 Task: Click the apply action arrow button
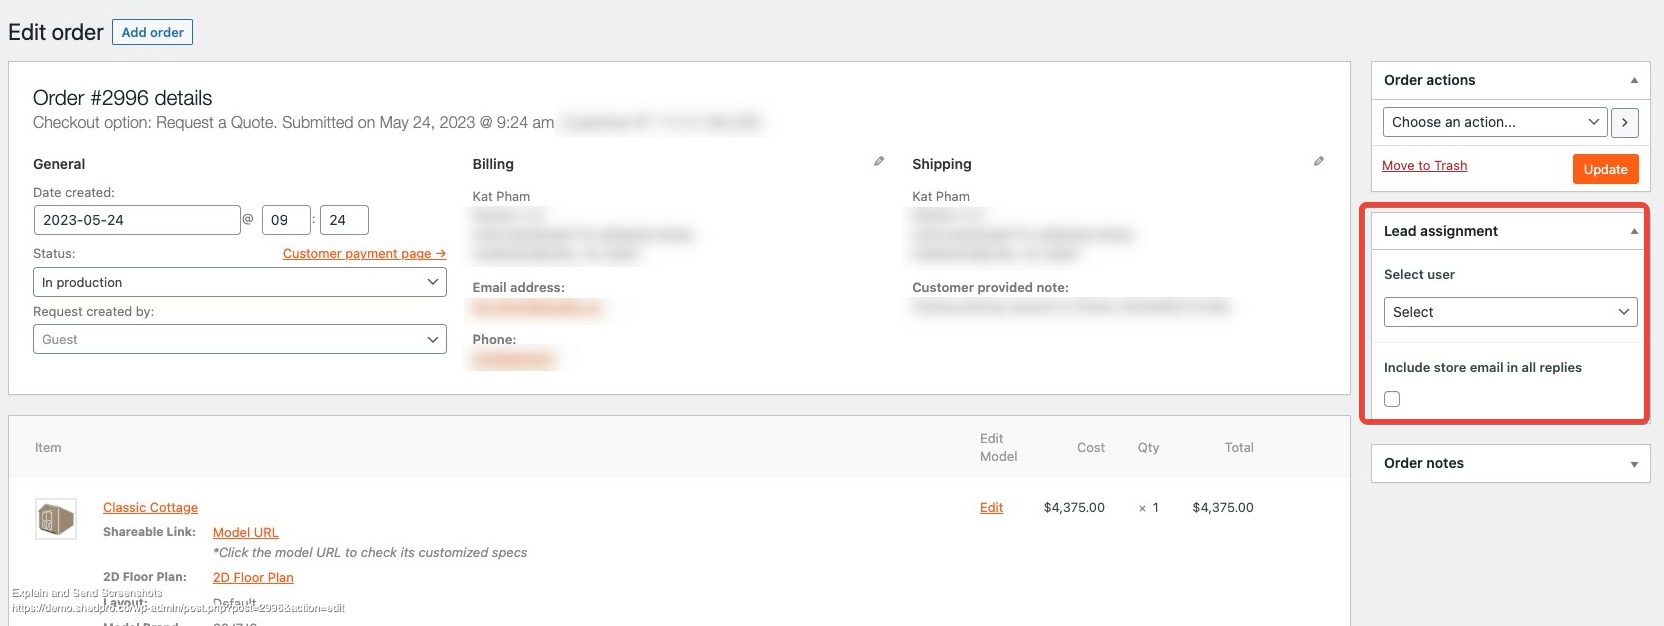click(1624, 122)
